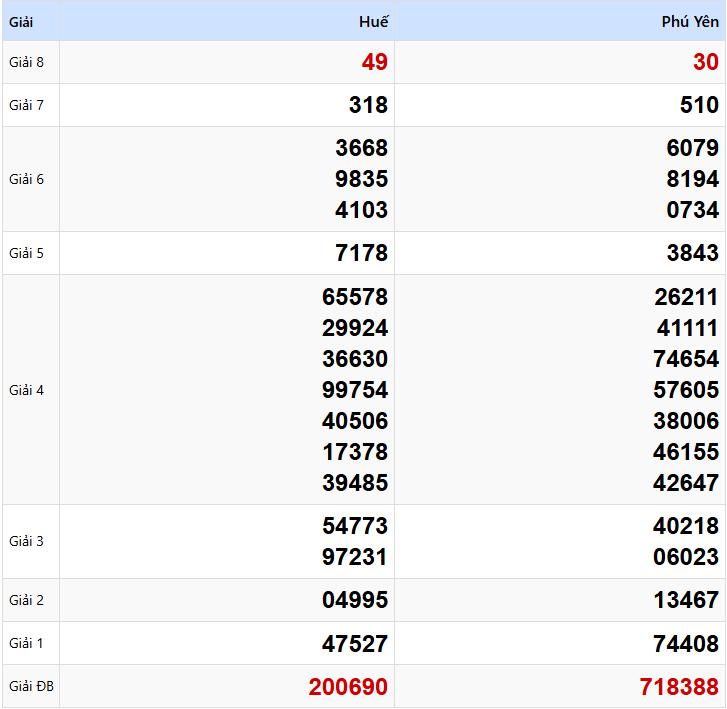This screenshot has height=709, width=727.
Task: Click Phú Yên Giải 8 number 30
Action: pyautogui.click(x=706, y=62)
